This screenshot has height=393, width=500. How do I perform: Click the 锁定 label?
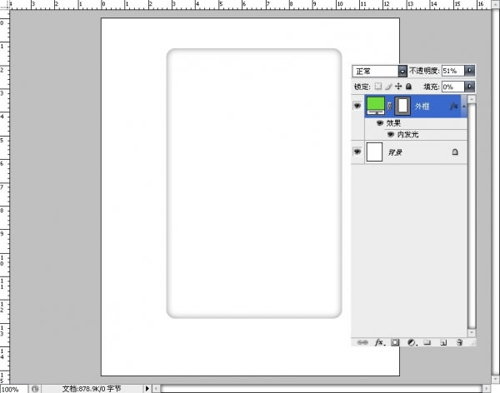pos(362,87)
